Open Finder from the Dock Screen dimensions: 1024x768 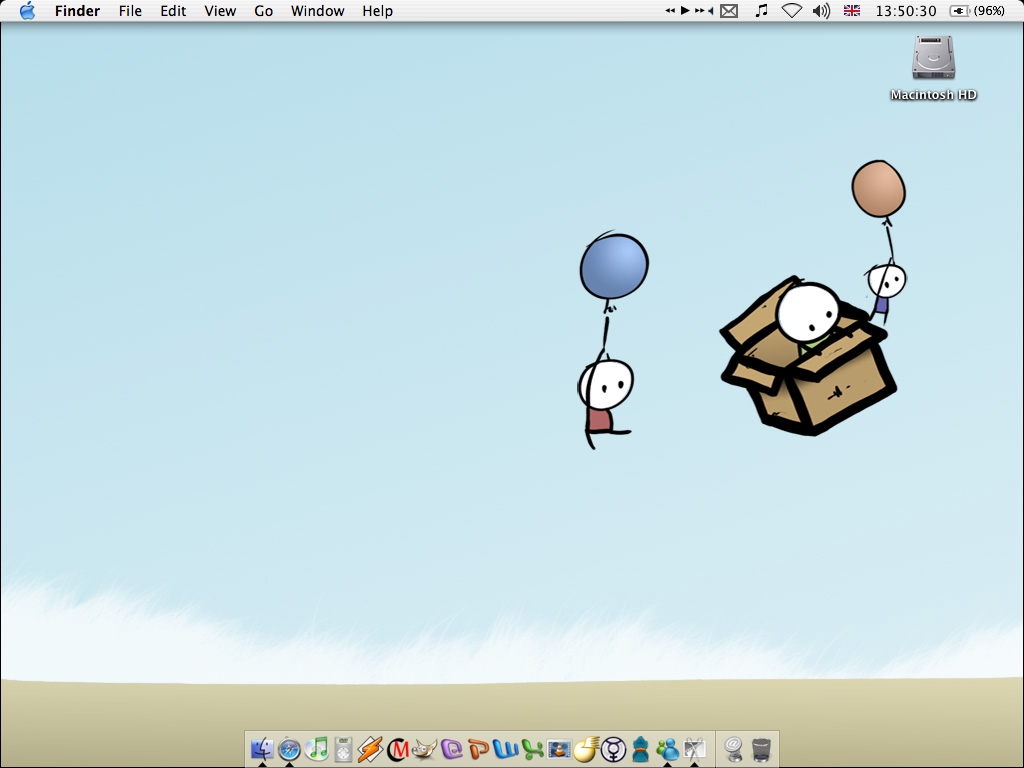coord(263,748)
